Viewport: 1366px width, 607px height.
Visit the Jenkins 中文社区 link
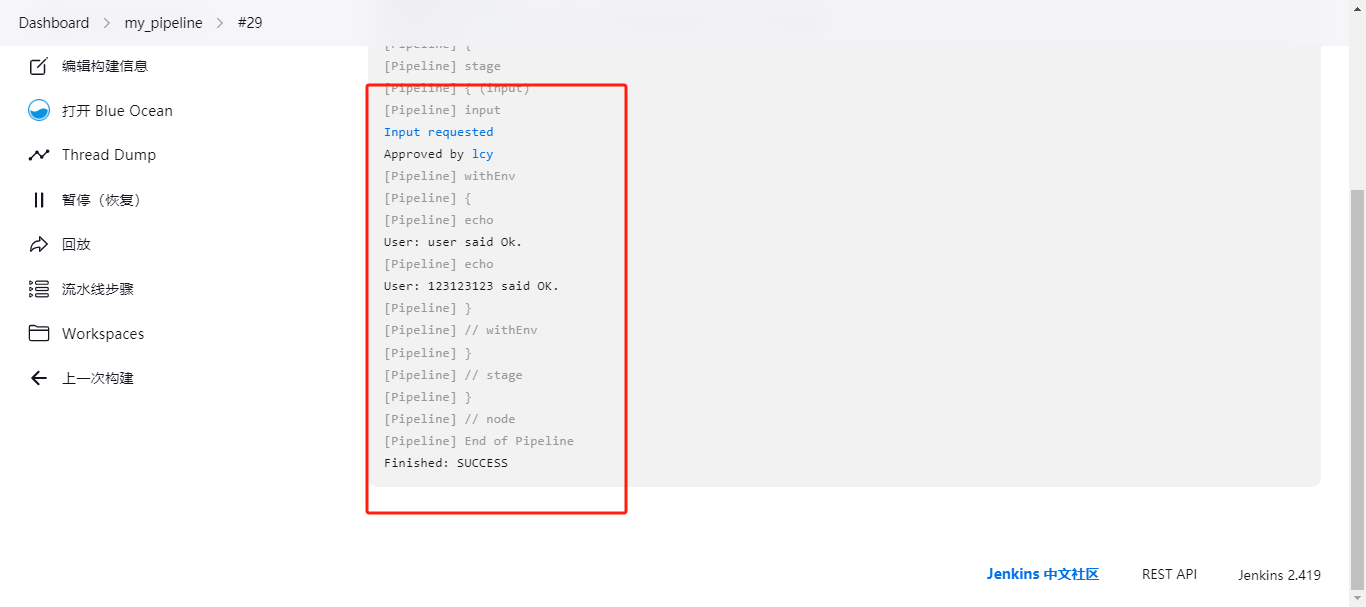click(x=1042, y=574)
